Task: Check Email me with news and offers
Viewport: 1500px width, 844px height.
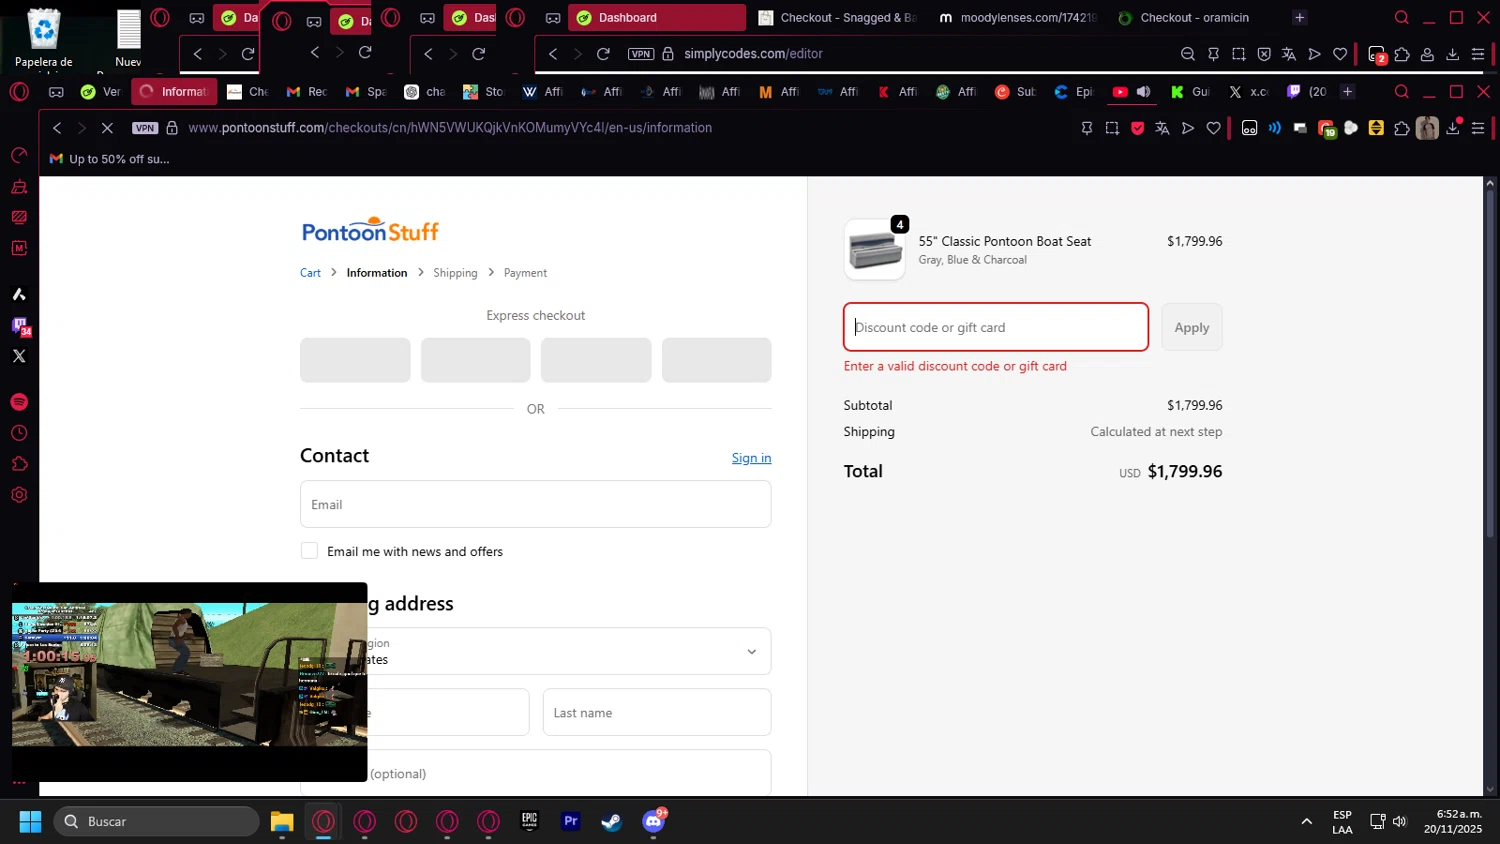Action: (x=309, y=551)
